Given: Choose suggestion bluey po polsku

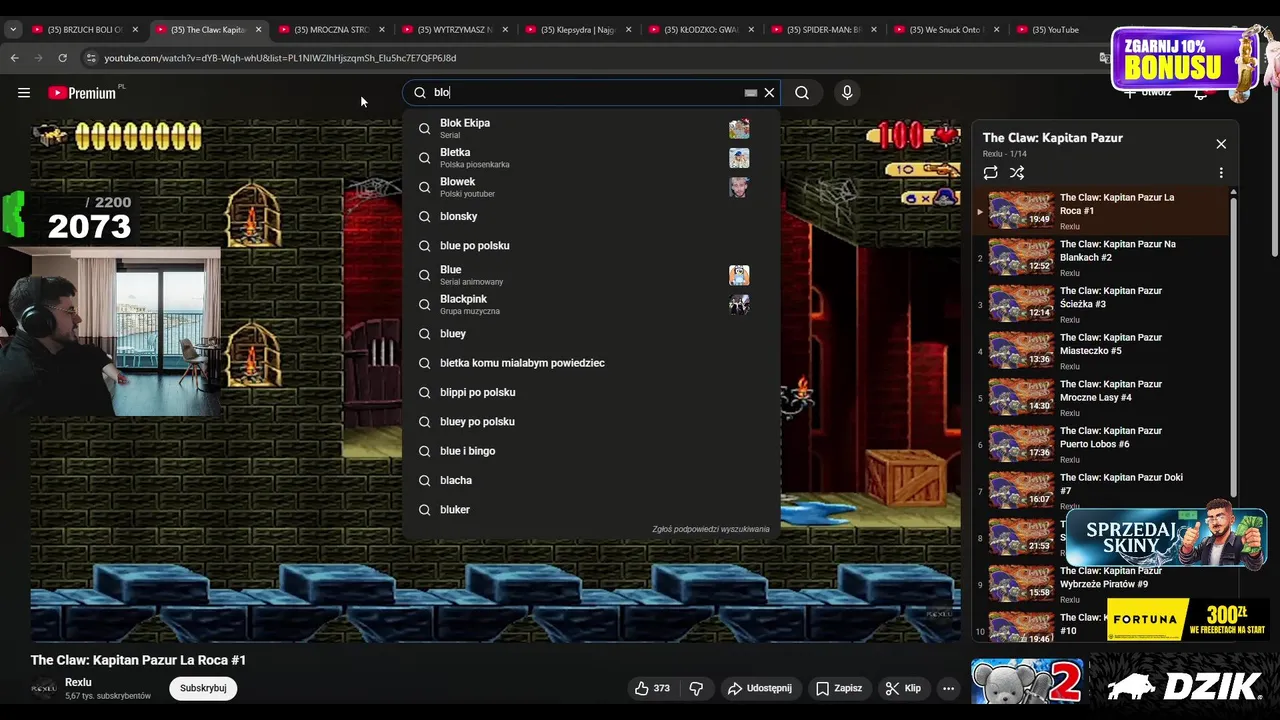Looking at the screenshot, I should (591, 422).
